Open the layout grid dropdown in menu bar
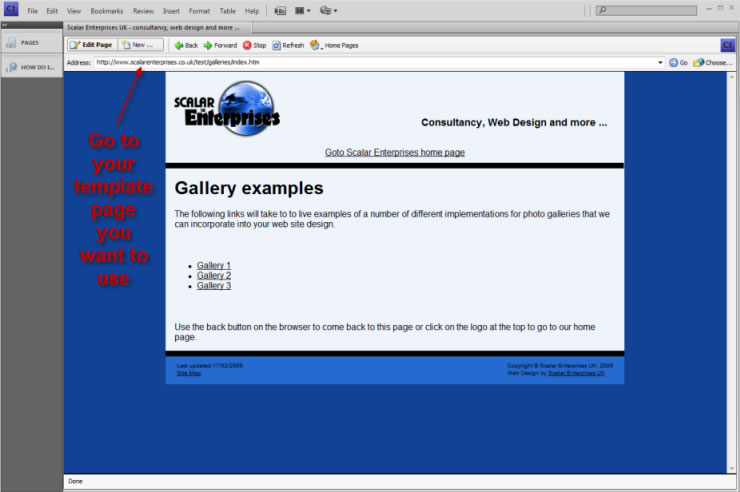 tap(303, 10)
